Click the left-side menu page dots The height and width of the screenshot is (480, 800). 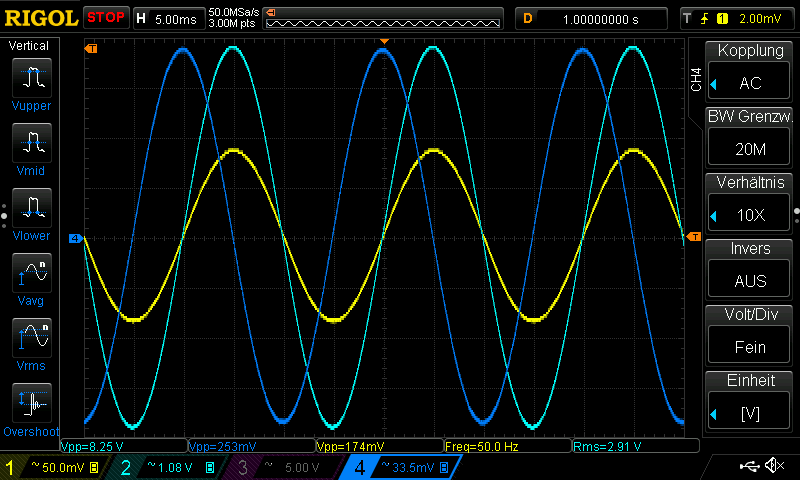coord(4,216)
